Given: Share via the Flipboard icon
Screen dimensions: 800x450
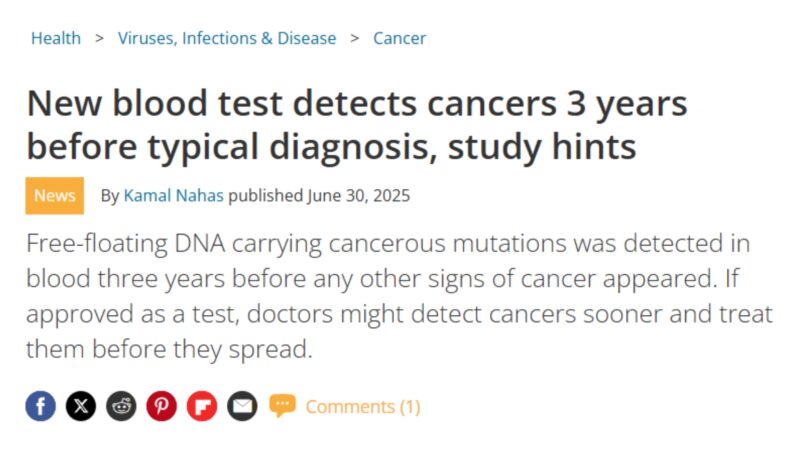Looking at the screenshot, I should click(202, 406).
